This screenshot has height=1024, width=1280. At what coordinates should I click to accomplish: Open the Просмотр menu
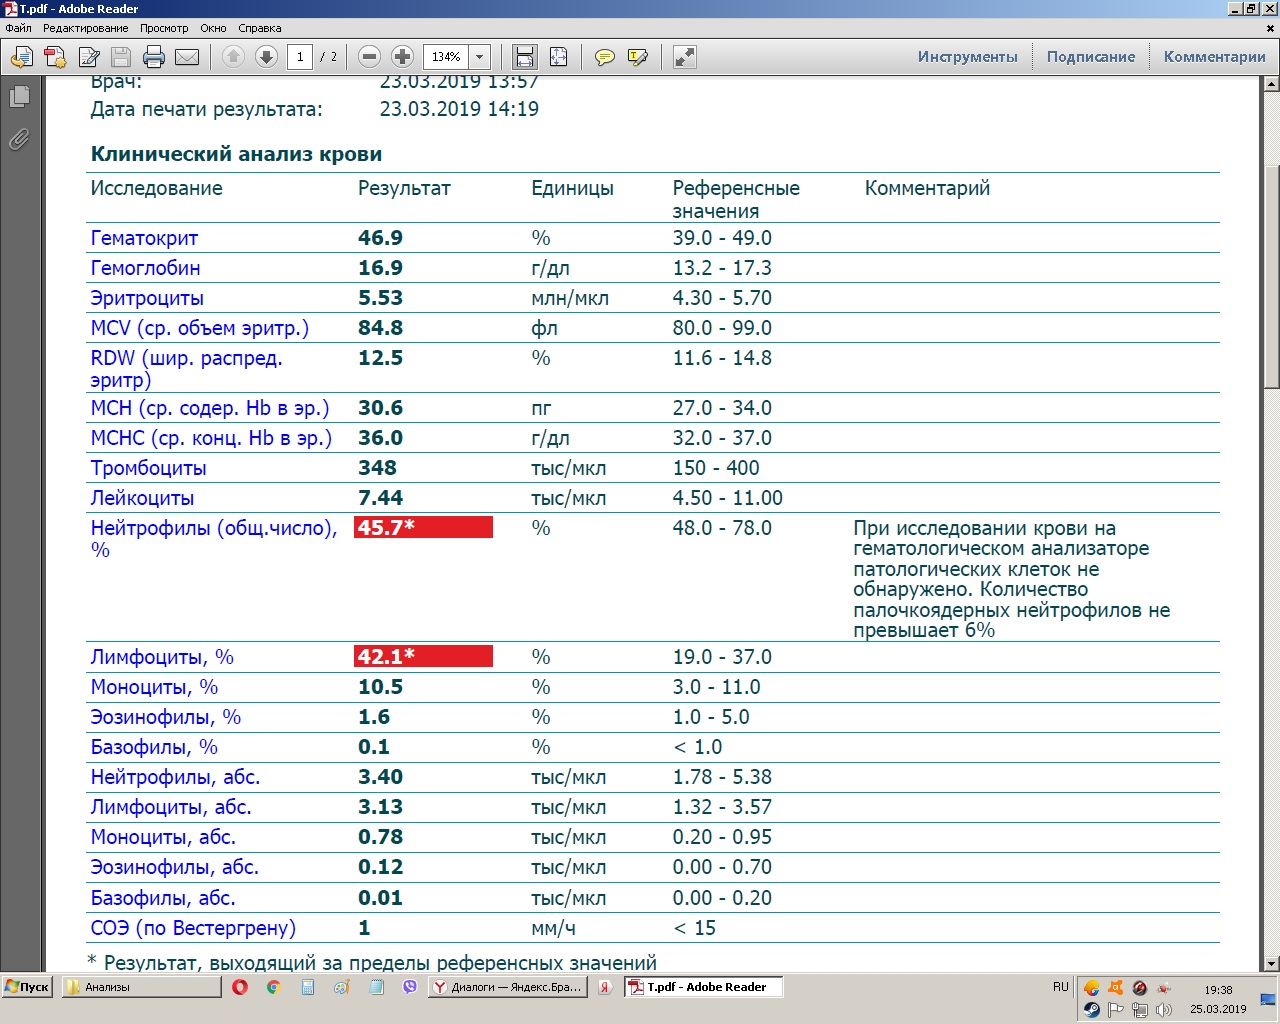[164, 28]
